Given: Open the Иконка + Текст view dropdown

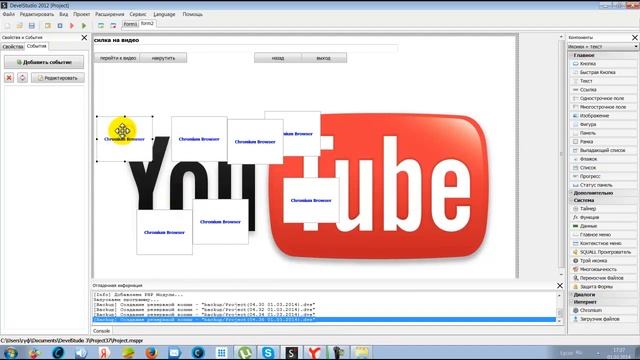Looking at the screenshot, I should (603, 47).
